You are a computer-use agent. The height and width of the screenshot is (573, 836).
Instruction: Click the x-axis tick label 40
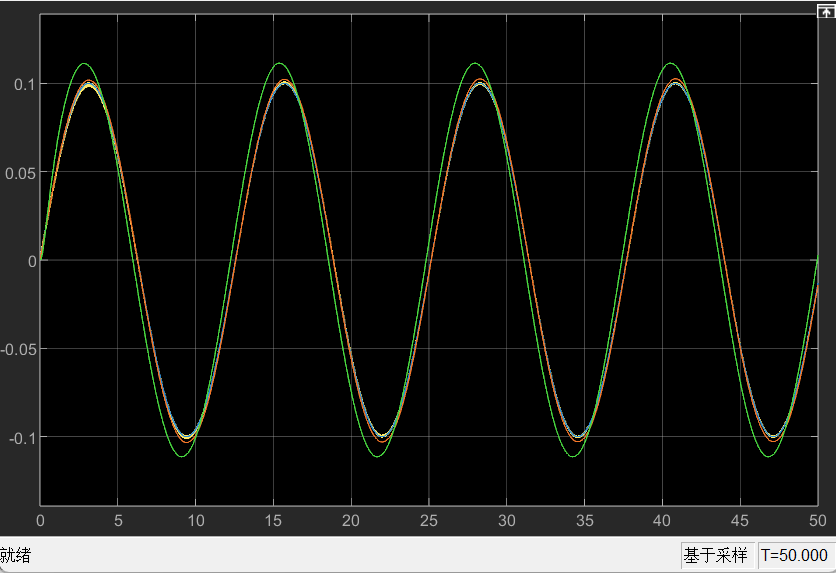[x=662, y=520]
